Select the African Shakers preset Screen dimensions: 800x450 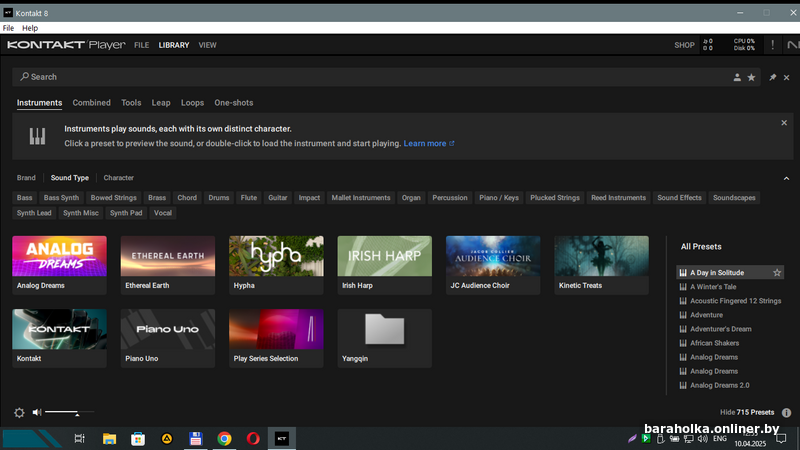tap(730, 343)
